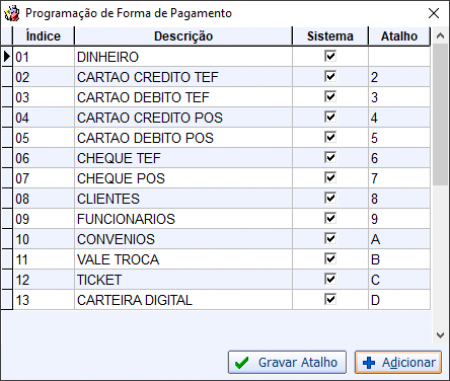Image resolution: width=450 pixels, height=381 pixels.
Task: Select the Atalho cell of VALE TROCA
Action: coord(399,259)
